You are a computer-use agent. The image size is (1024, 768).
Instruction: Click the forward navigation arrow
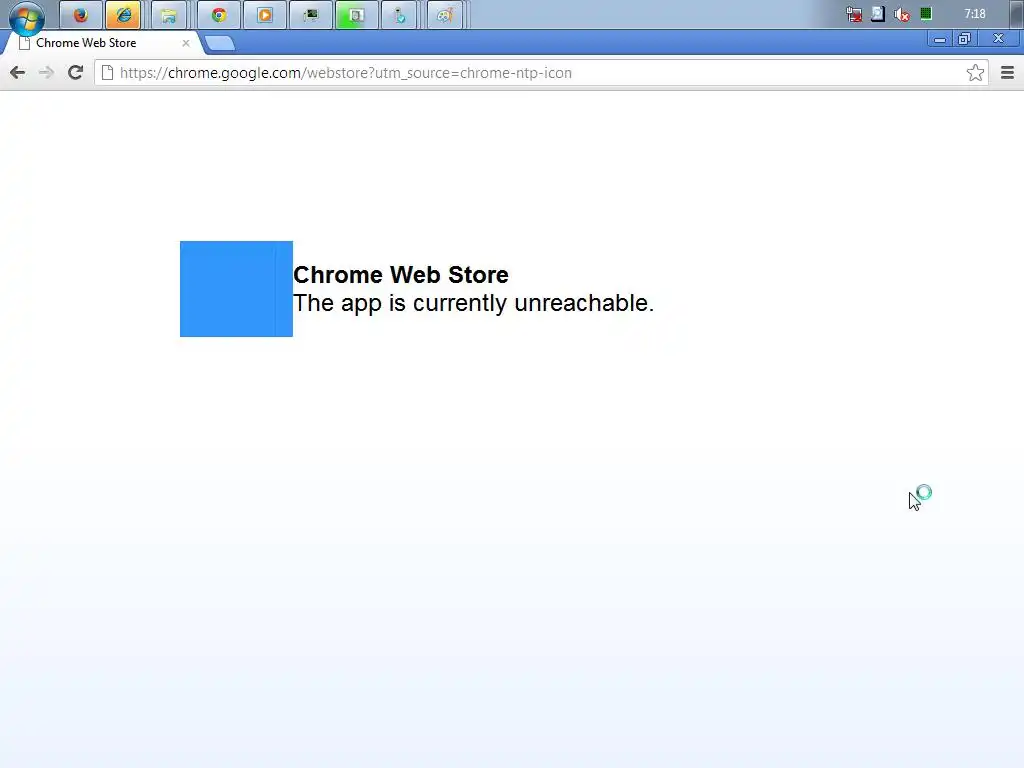coord(46,72)
